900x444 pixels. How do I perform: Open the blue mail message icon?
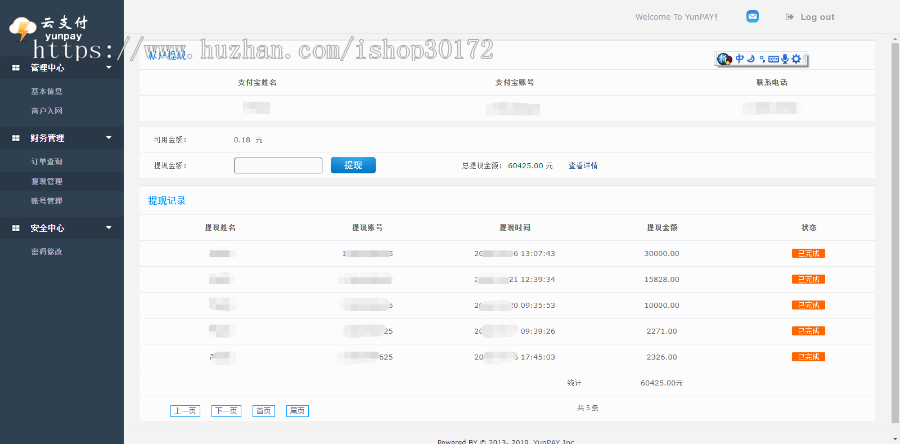point(752,17)
